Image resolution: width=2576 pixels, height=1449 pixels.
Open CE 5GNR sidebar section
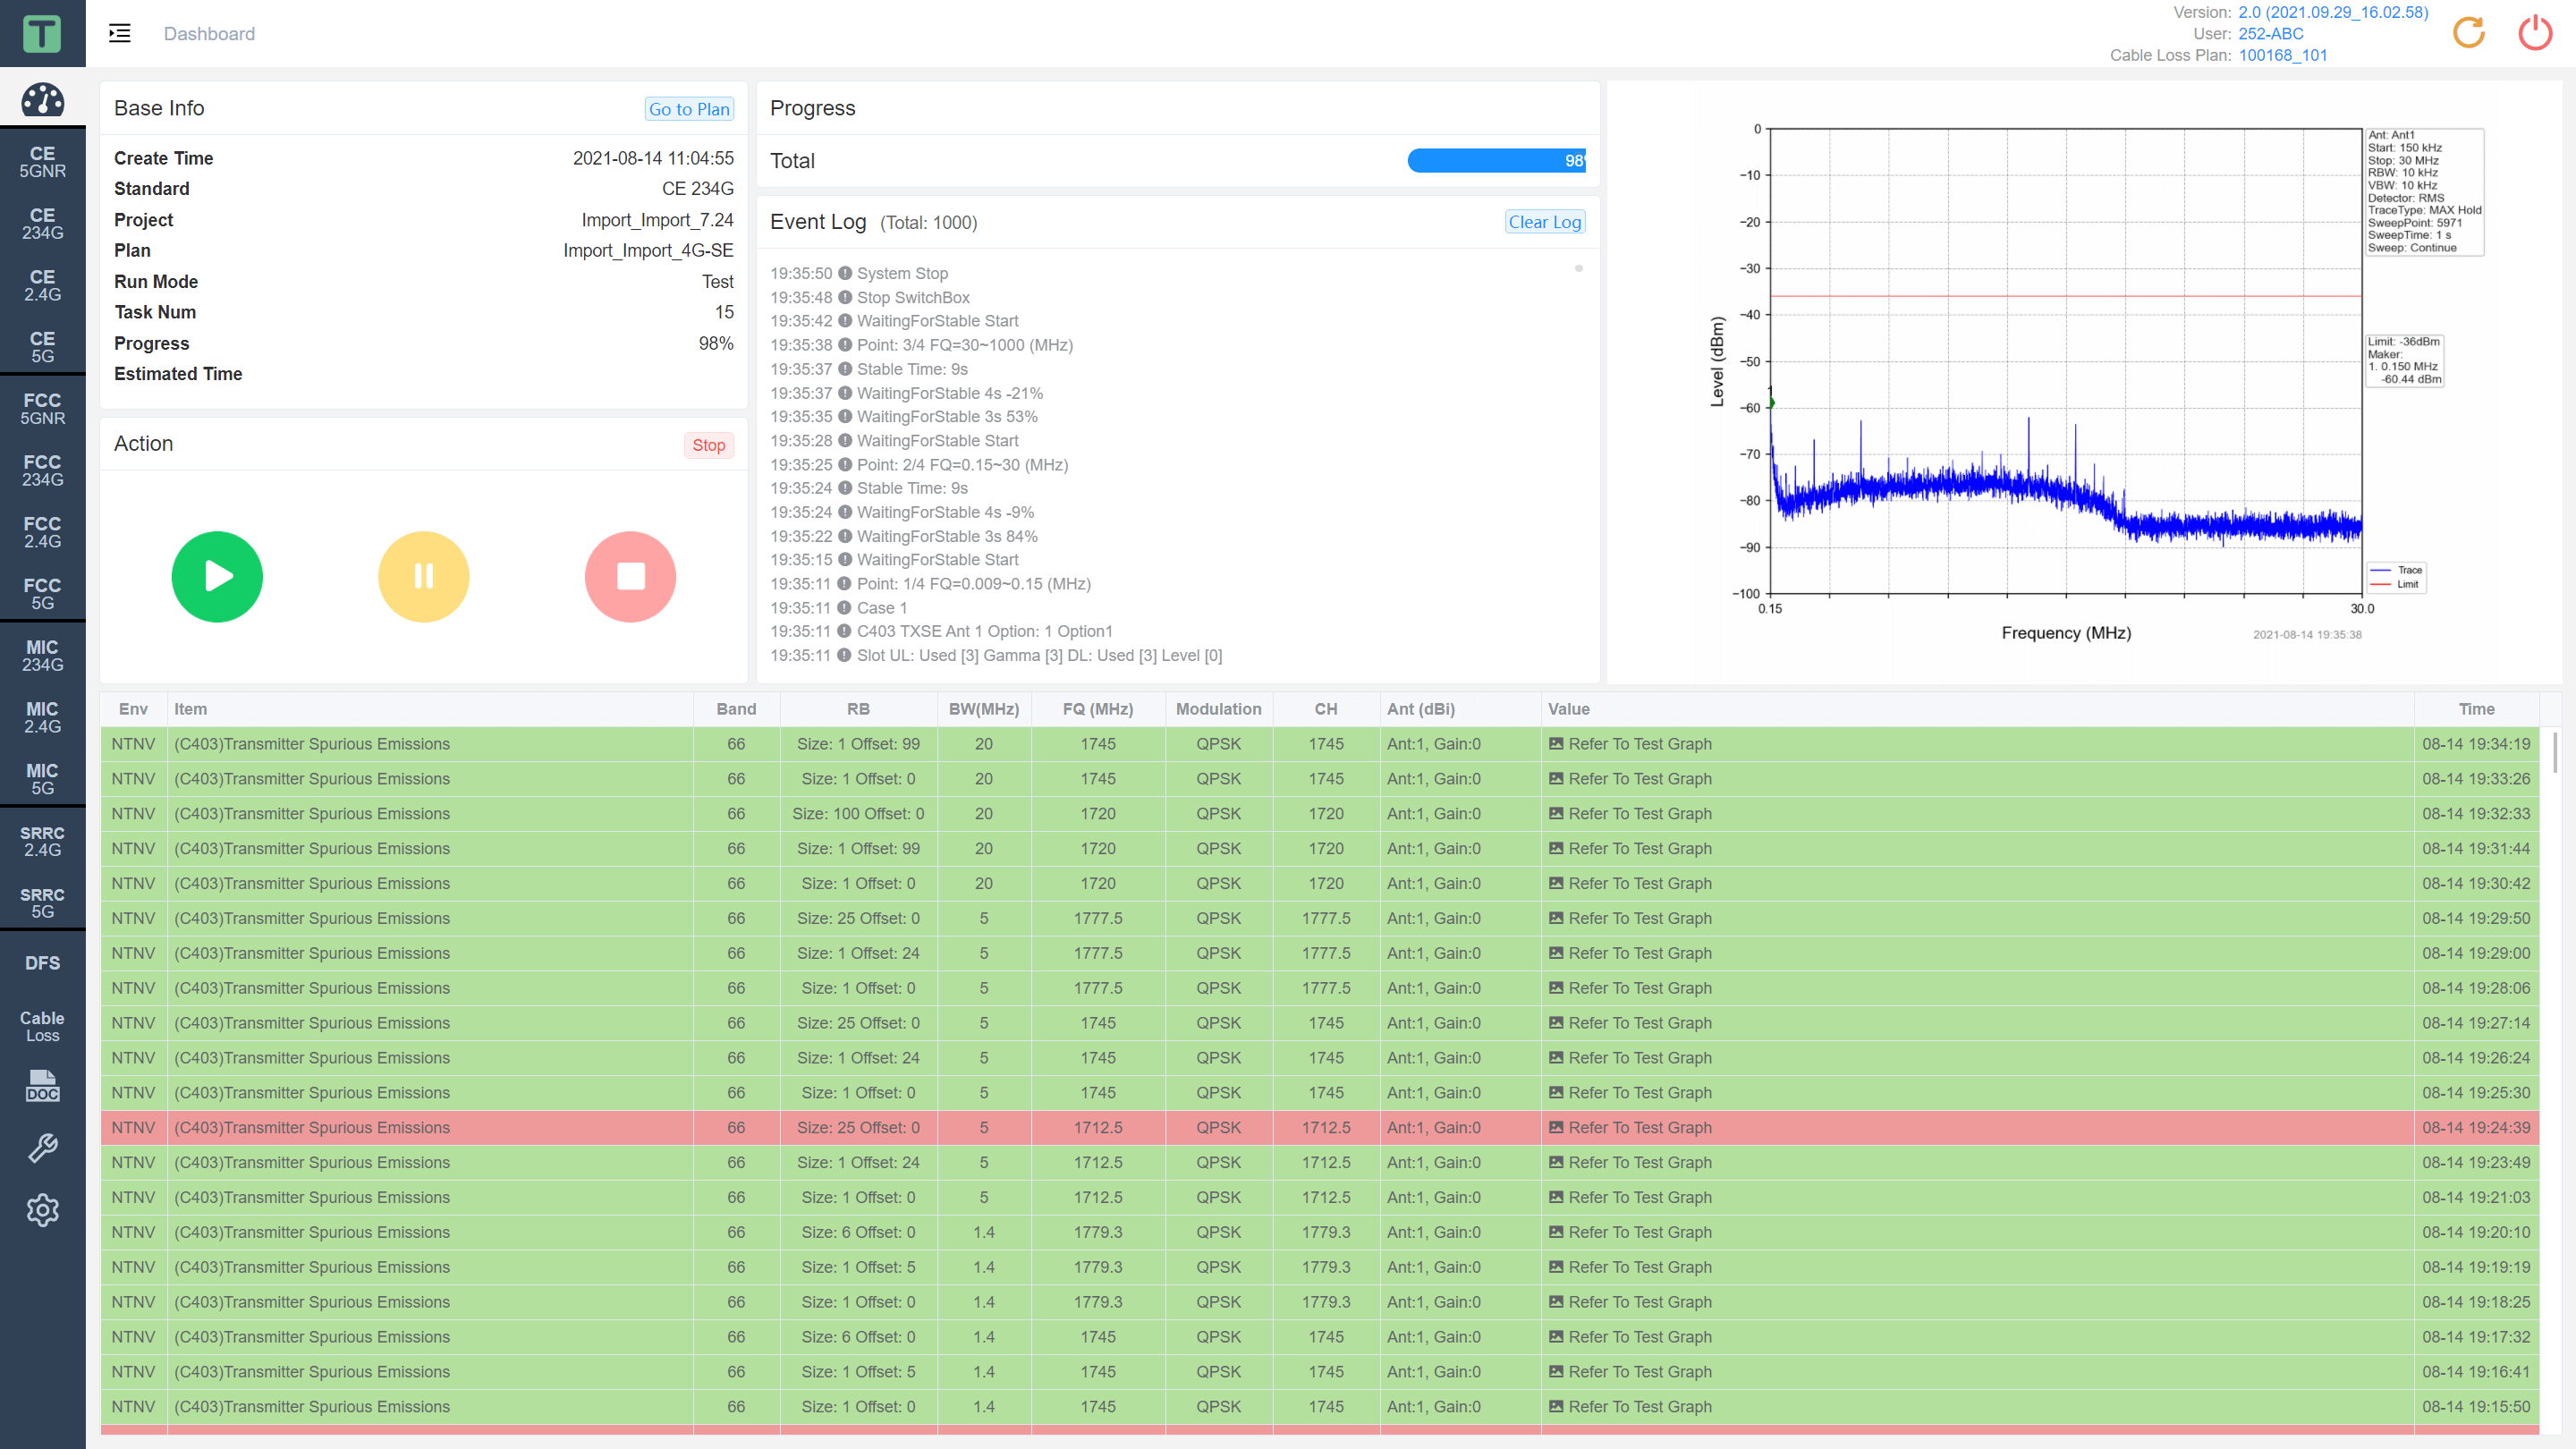click(42, 162)
